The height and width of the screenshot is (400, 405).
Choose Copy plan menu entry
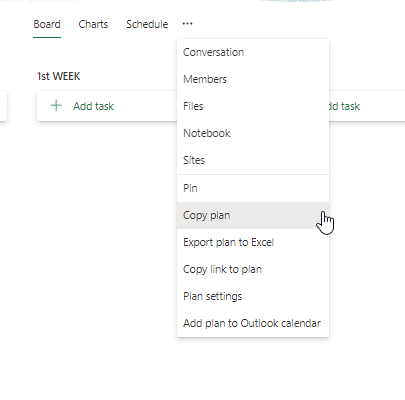click(x=253, y=215)
